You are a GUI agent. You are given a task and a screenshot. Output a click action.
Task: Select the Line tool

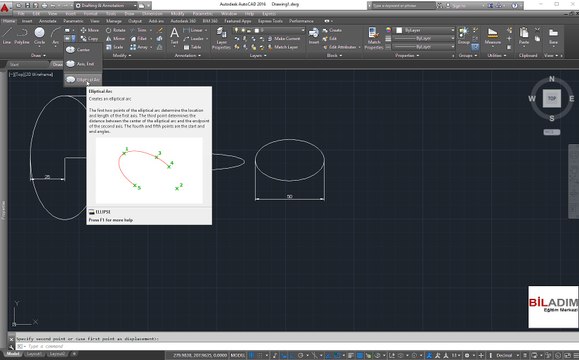pyautogui.click(x=7, y=35)
